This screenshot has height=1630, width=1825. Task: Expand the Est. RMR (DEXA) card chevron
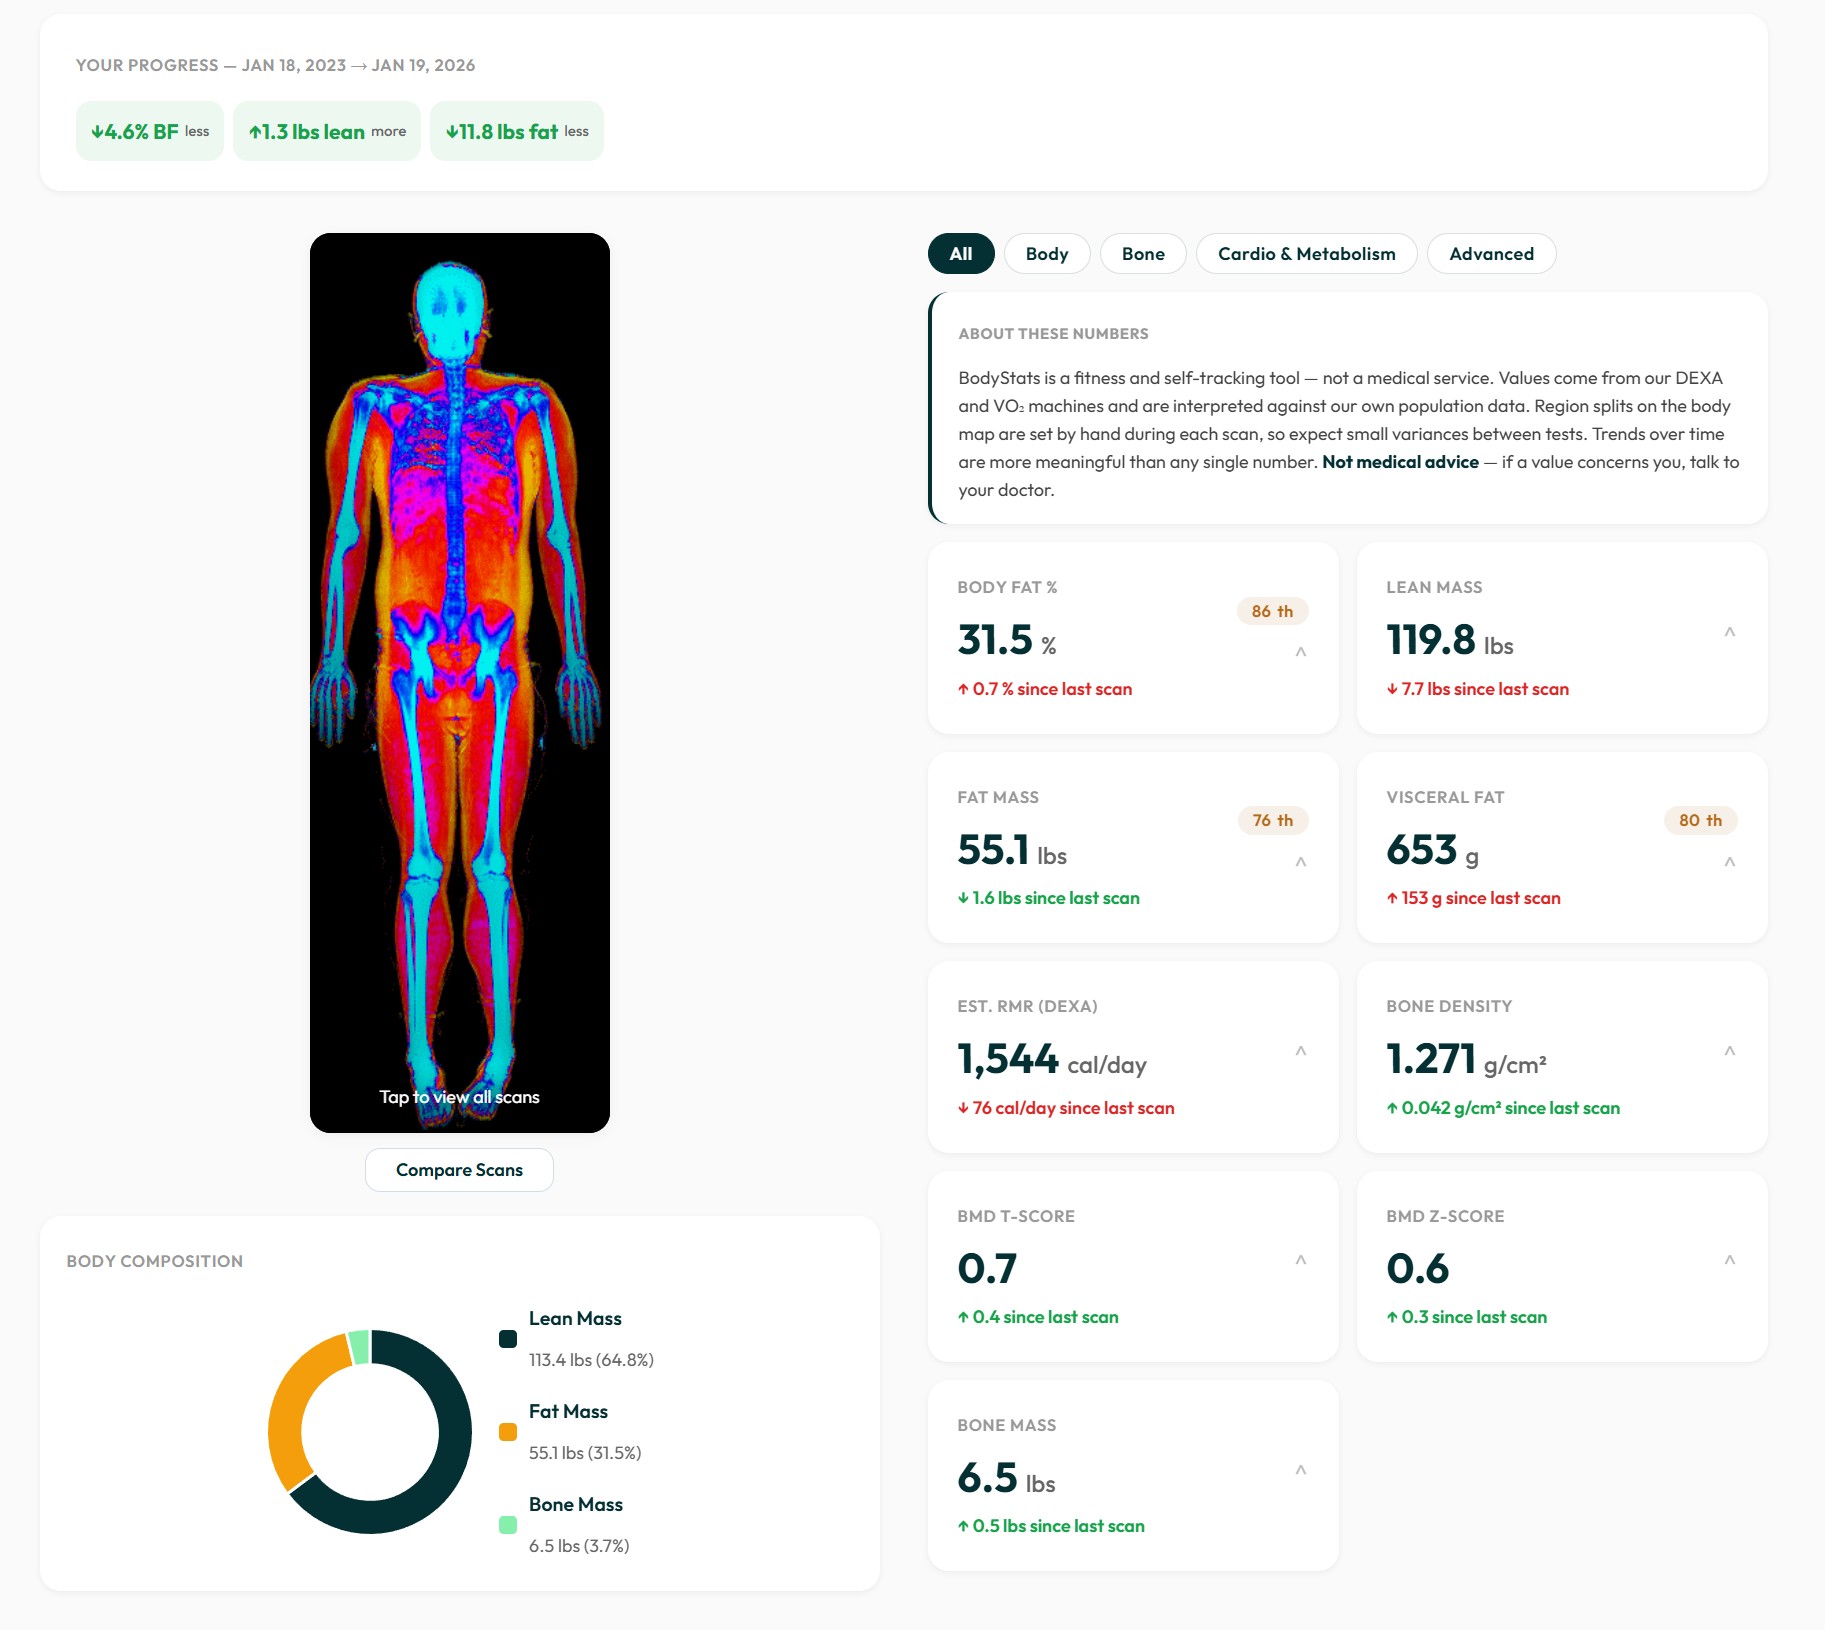[1301, 1051]
